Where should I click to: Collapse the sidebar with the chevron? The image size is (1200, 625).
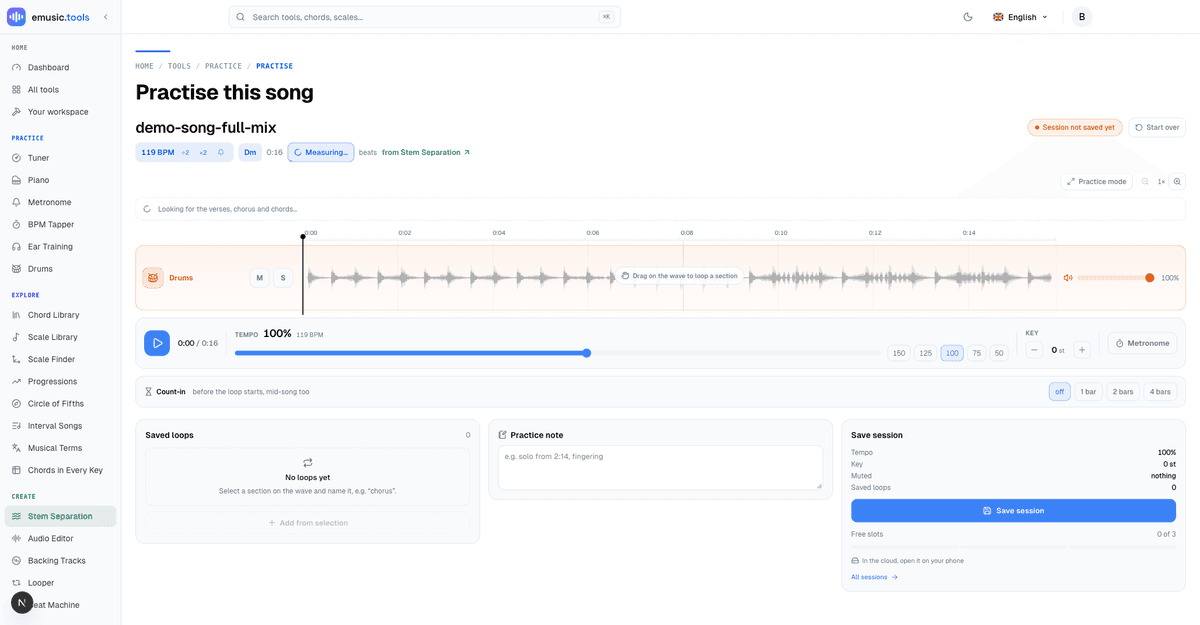106,17
